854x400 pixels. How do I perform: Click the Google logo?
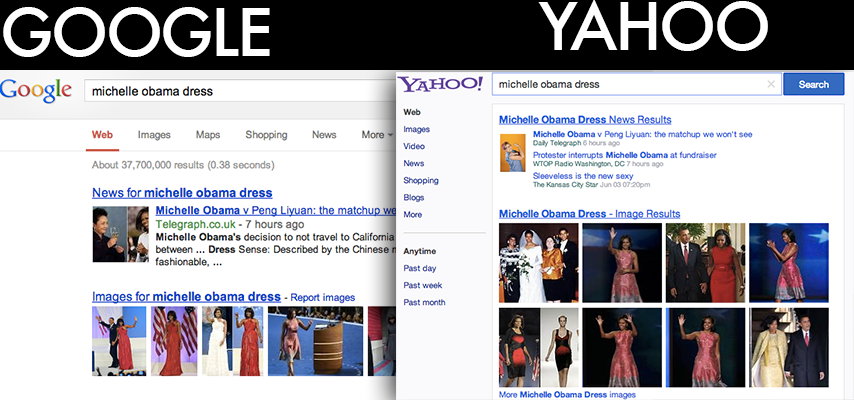[36, 90]
